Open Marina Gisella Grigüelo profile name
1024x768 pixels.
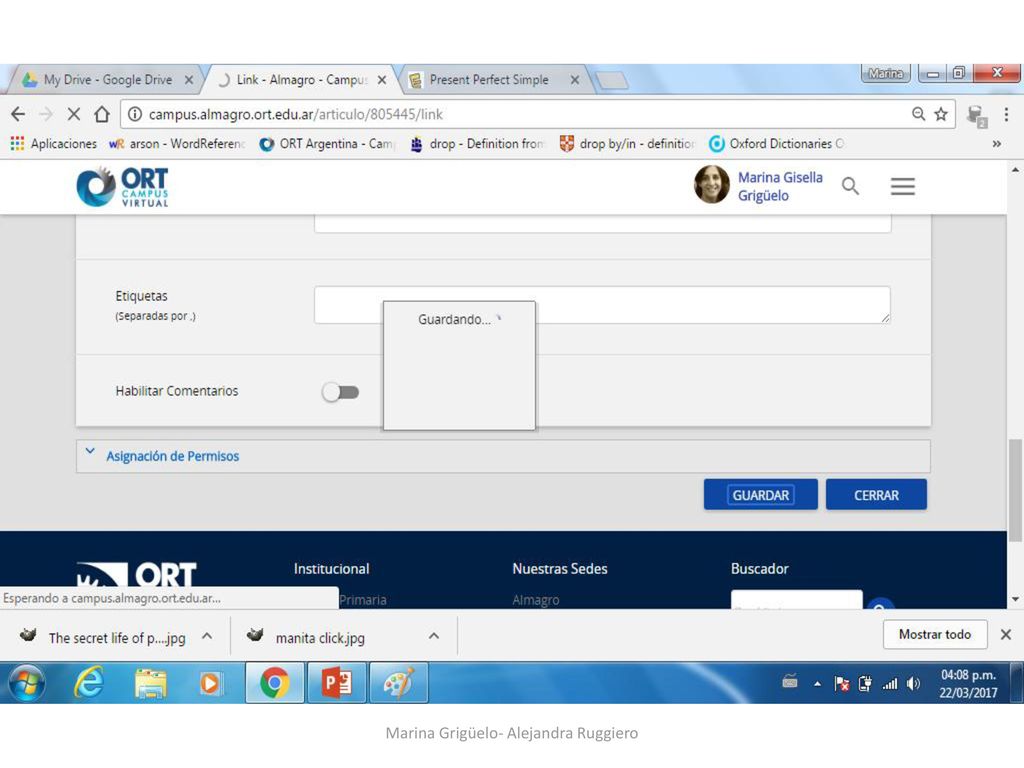[780, 186]
